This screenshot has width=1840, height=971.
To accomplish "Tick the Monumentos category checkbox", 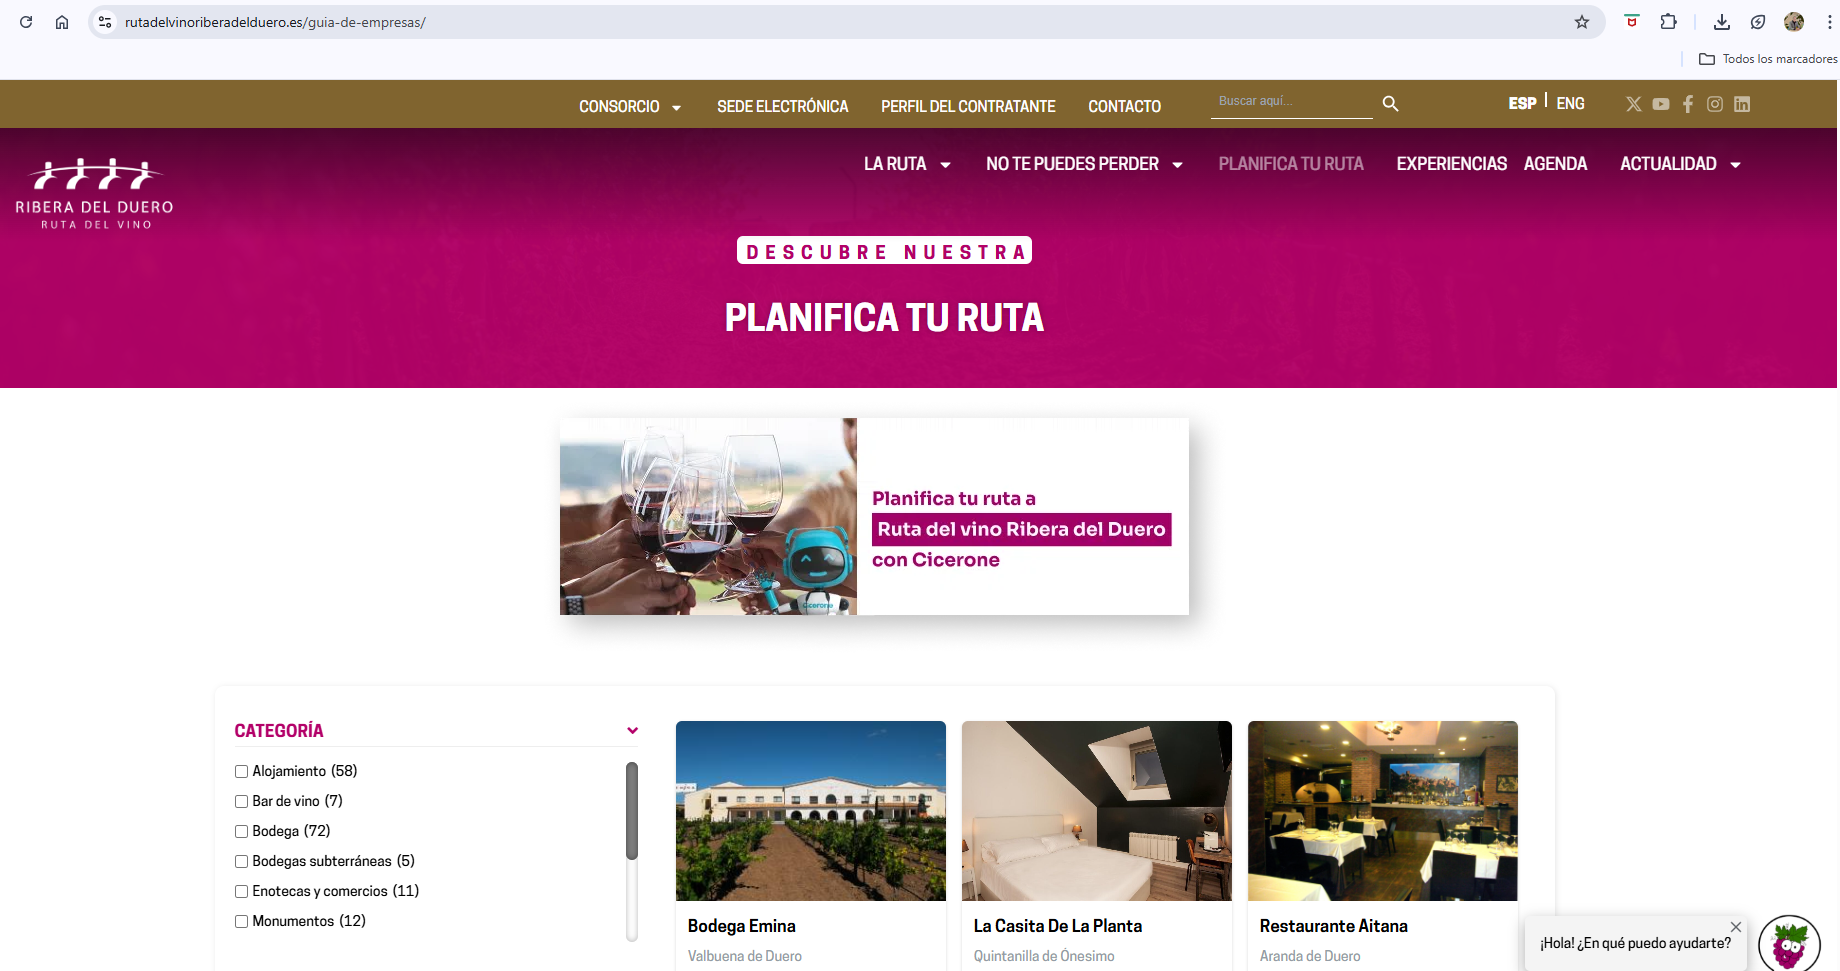I will 241,921.
